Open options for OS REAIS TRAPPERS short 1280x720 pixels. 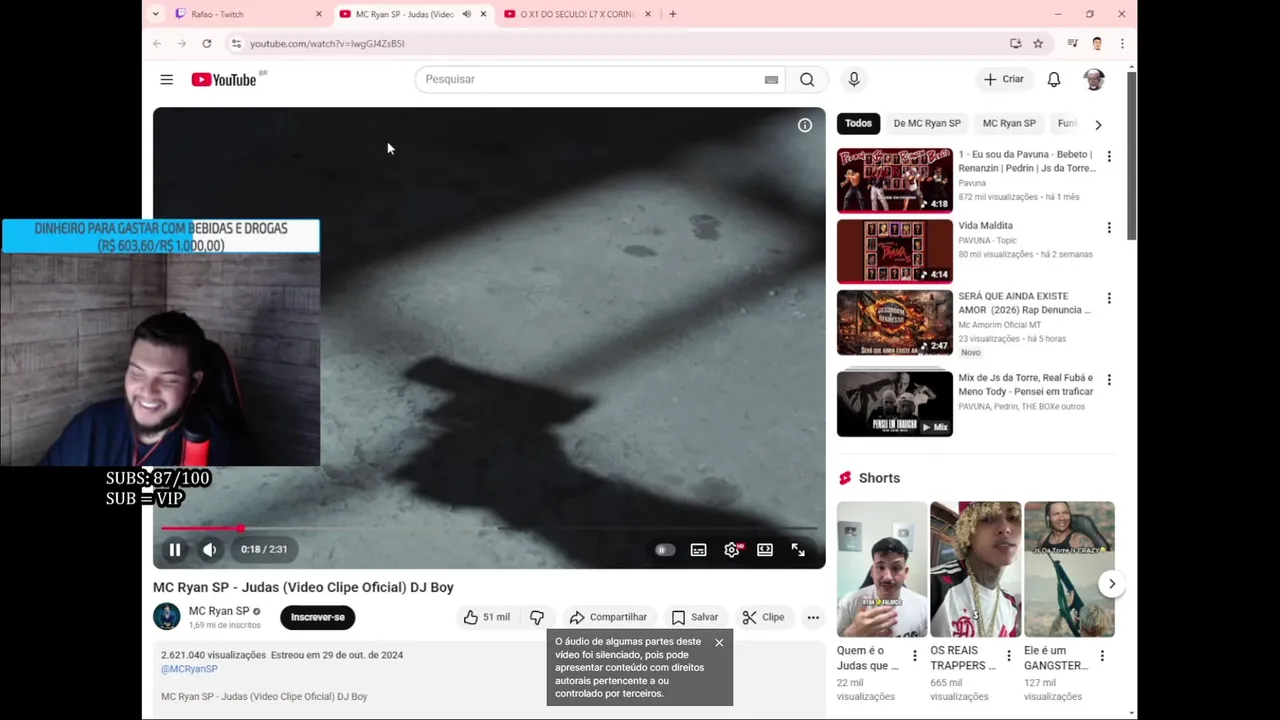click(x=1008, y=656)
